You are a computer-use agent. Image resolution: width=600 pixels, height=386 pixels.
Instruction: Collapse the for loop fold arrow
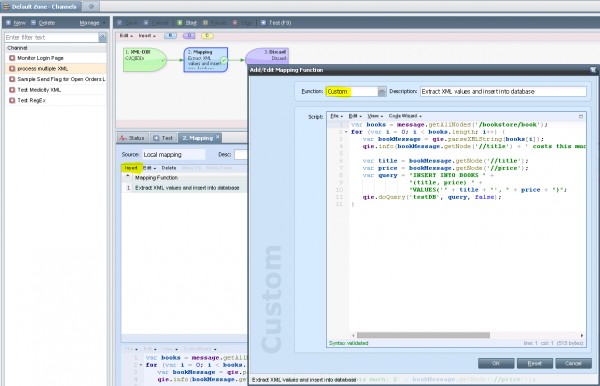[x=346, y=132]
